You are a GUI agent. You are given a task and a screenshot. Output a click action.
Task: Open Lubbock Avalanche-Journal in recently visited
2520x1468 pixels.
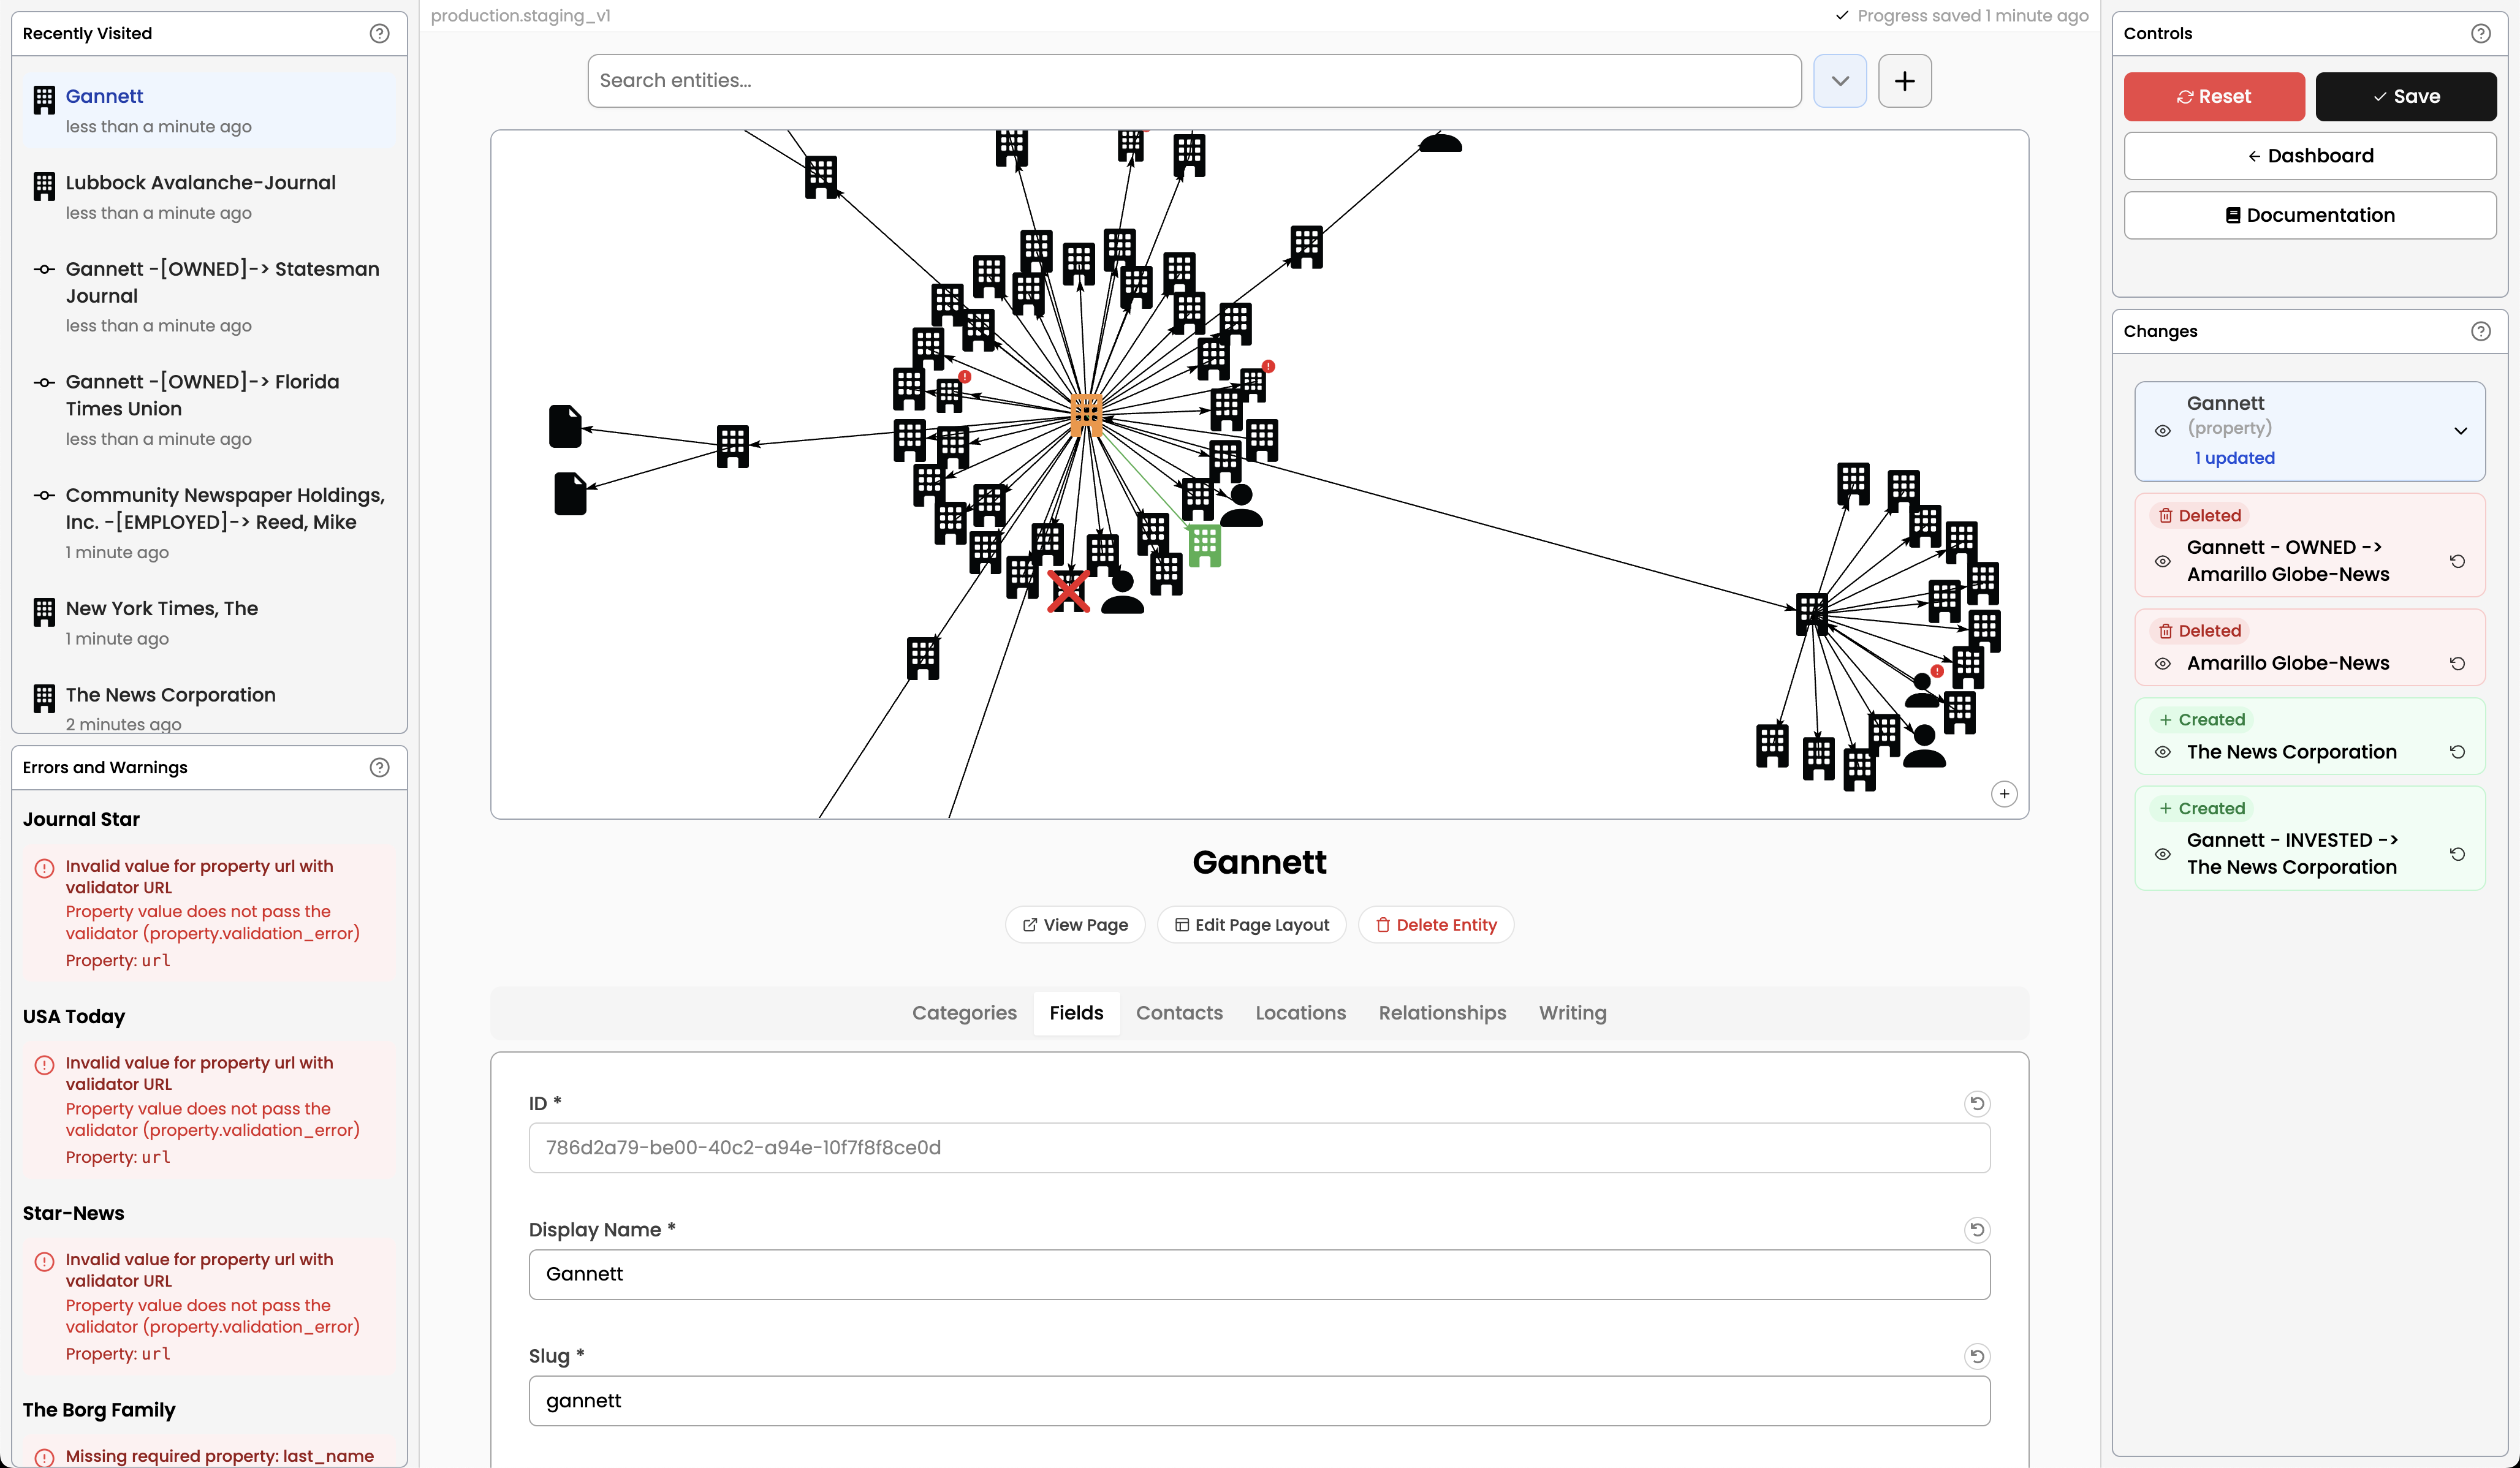(x=200, y=183)
